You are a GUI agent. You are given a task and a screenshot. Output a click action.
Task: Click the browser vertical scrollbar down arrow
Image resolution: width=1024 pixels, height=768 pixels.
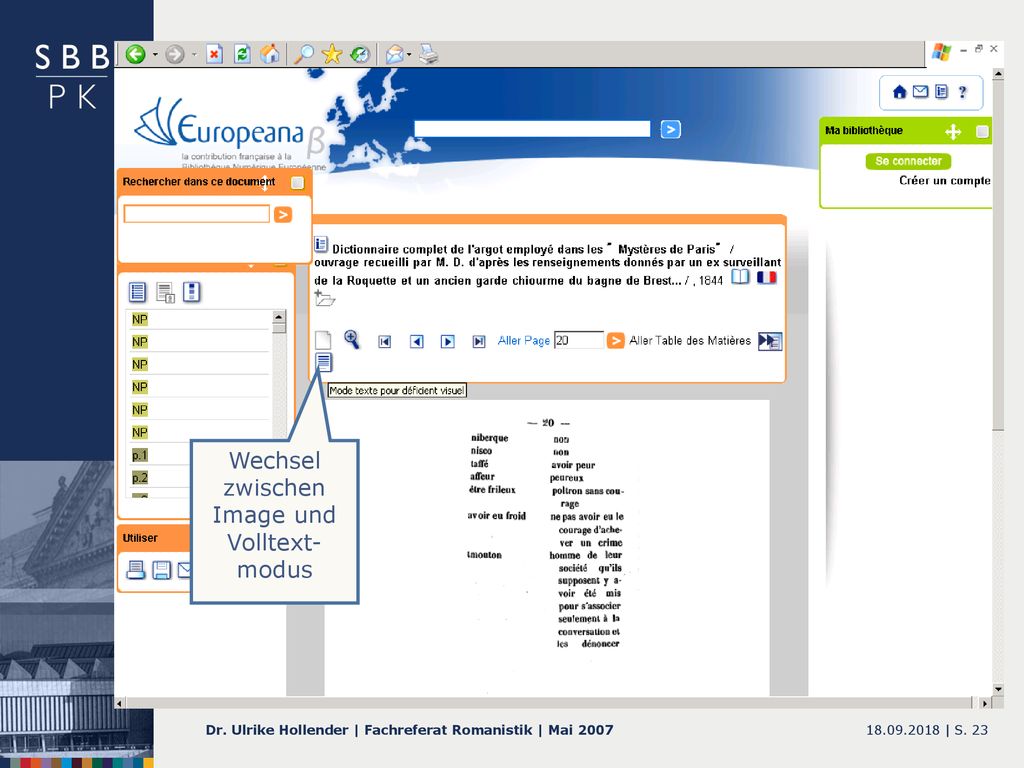coord(998,689)
